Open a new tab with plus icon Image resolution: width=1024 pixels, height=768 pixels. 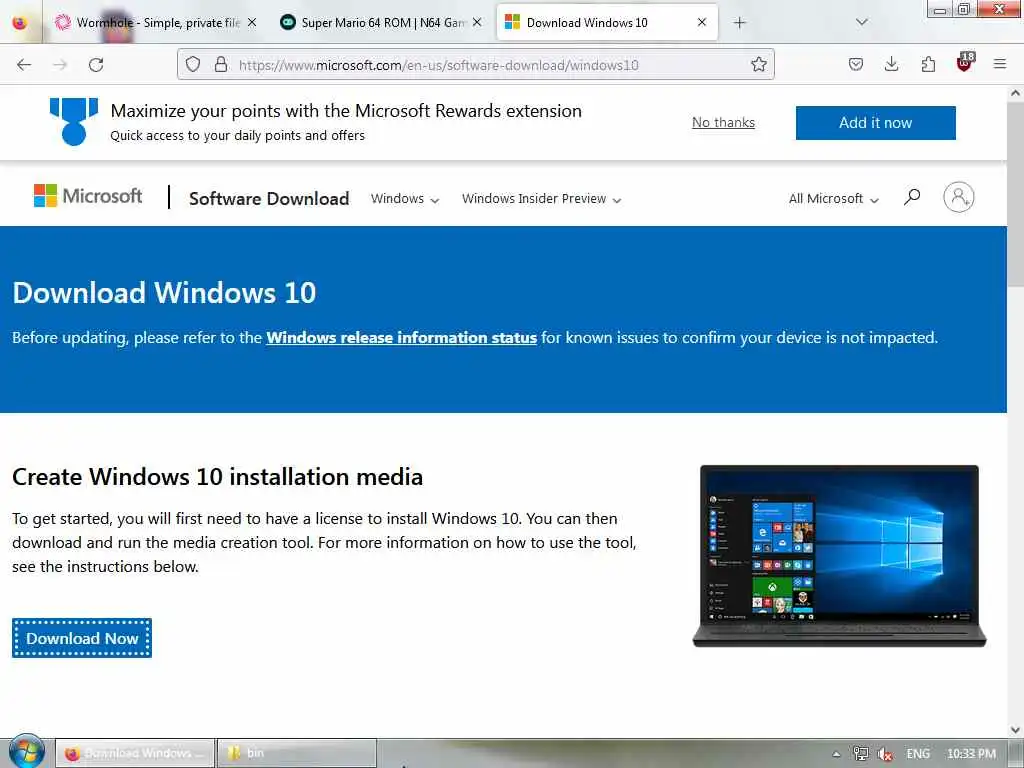pyautogui.click(x=739, y=23)
